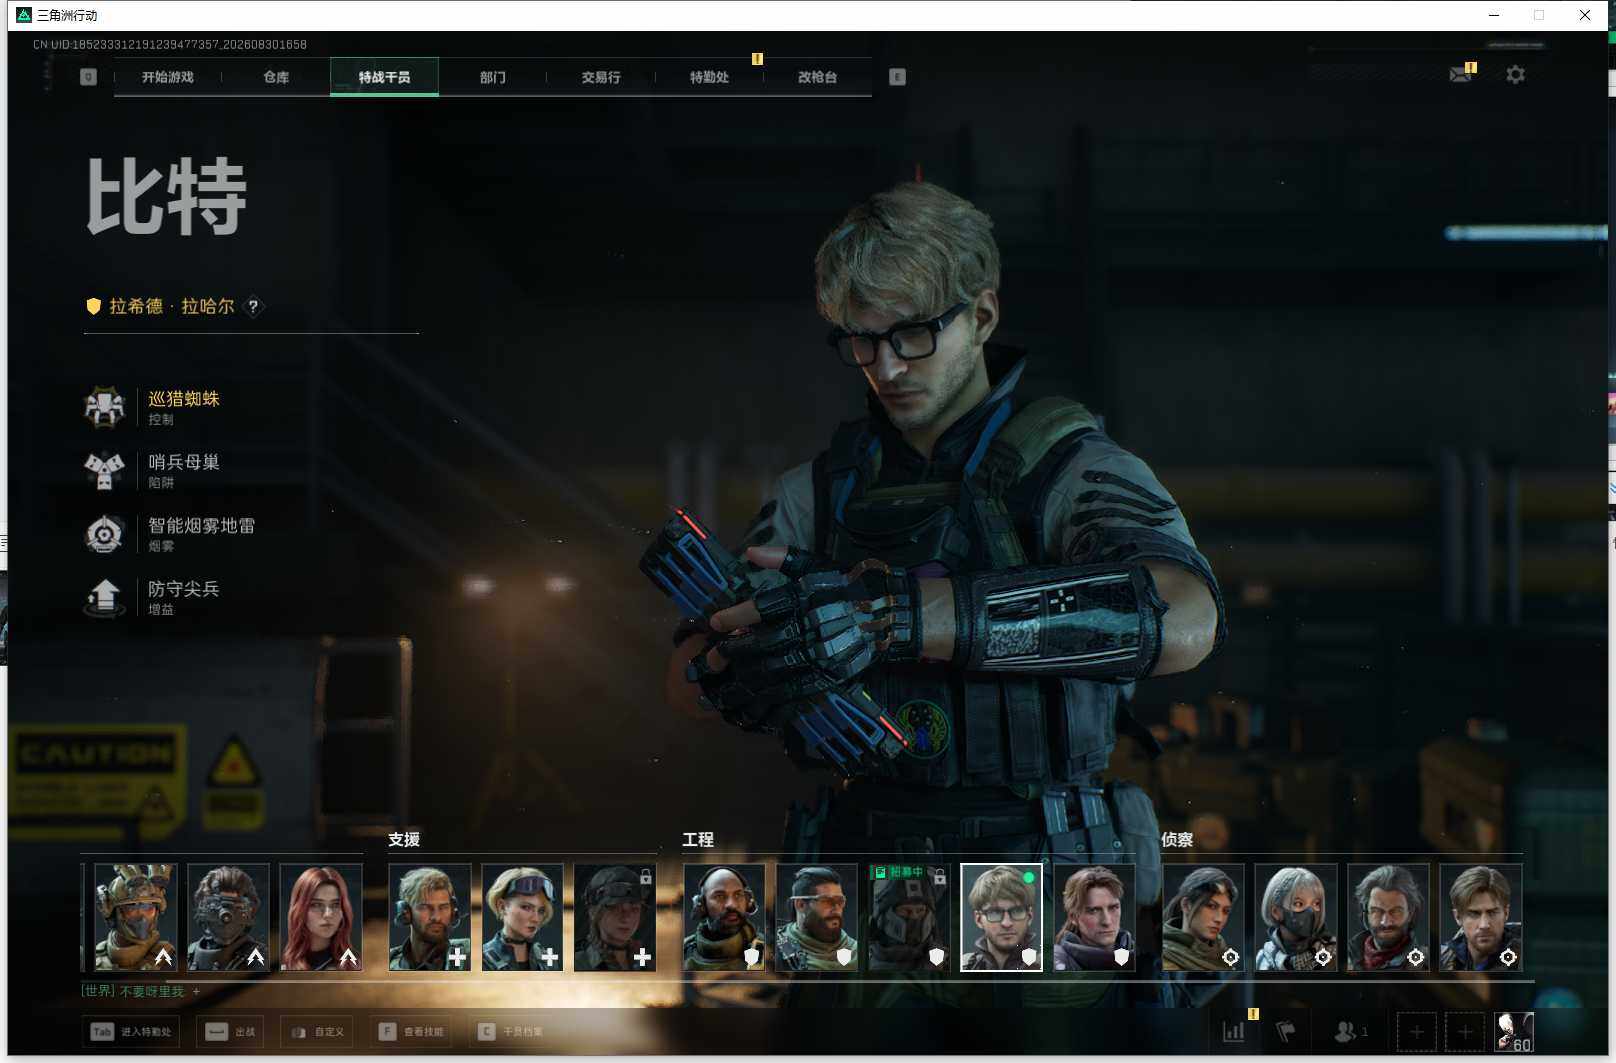Open the statistics bar chart icon
Screen dimensions: 1616x1063
(x=1234, y=1031)
